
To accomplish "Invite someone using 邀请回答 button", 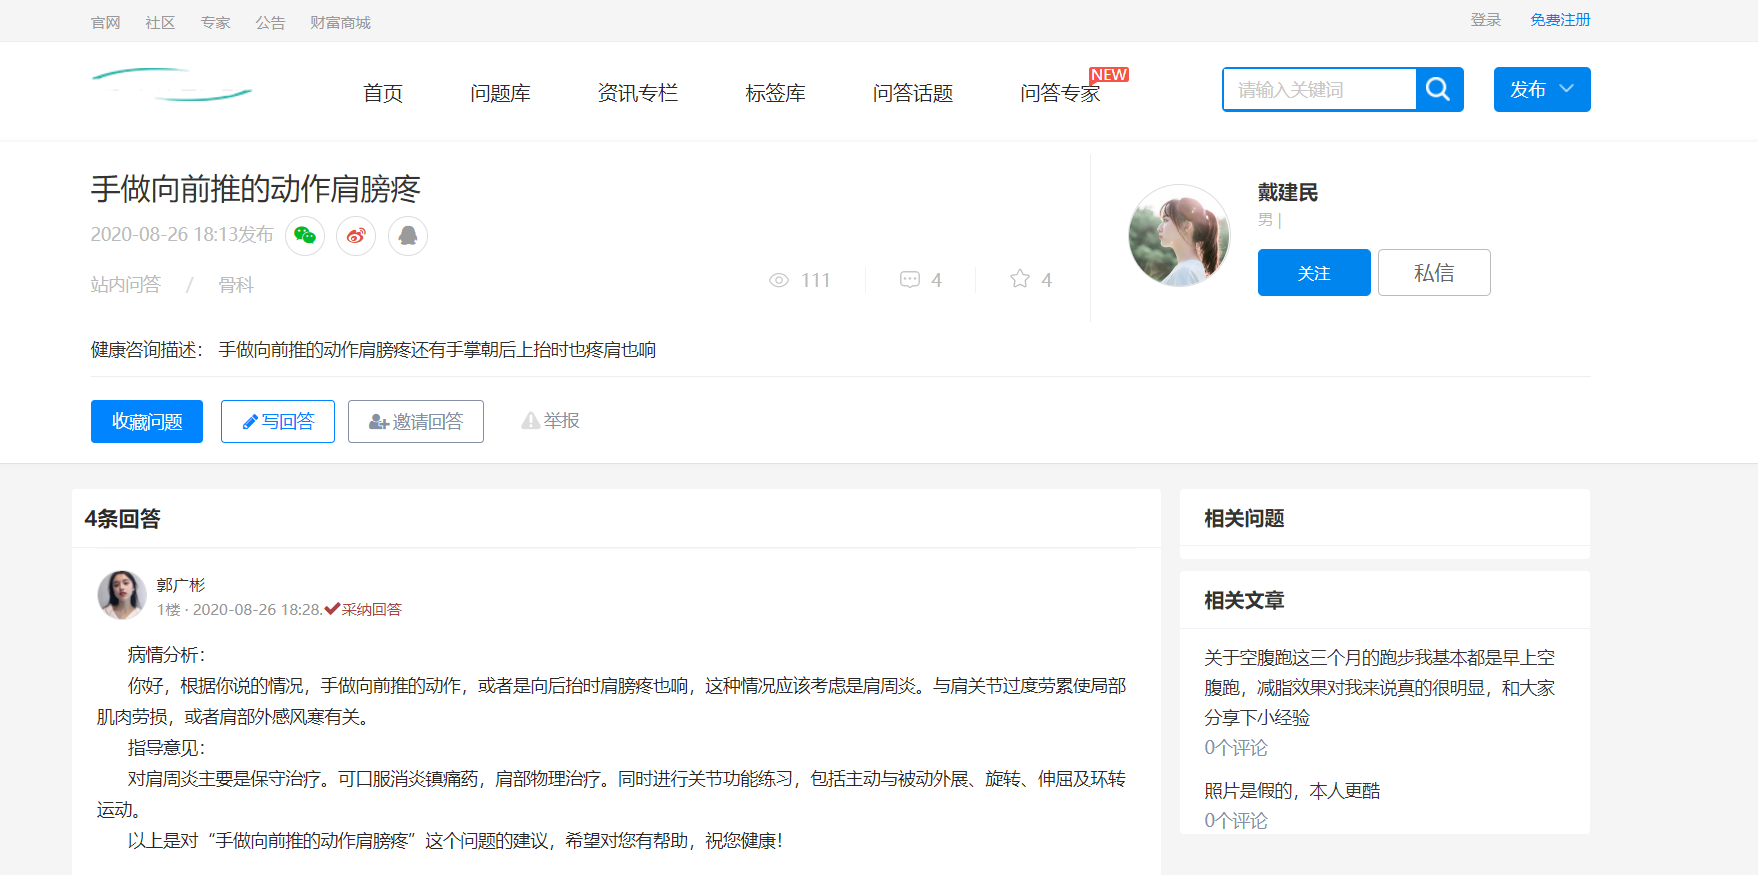I will [416, 422].
